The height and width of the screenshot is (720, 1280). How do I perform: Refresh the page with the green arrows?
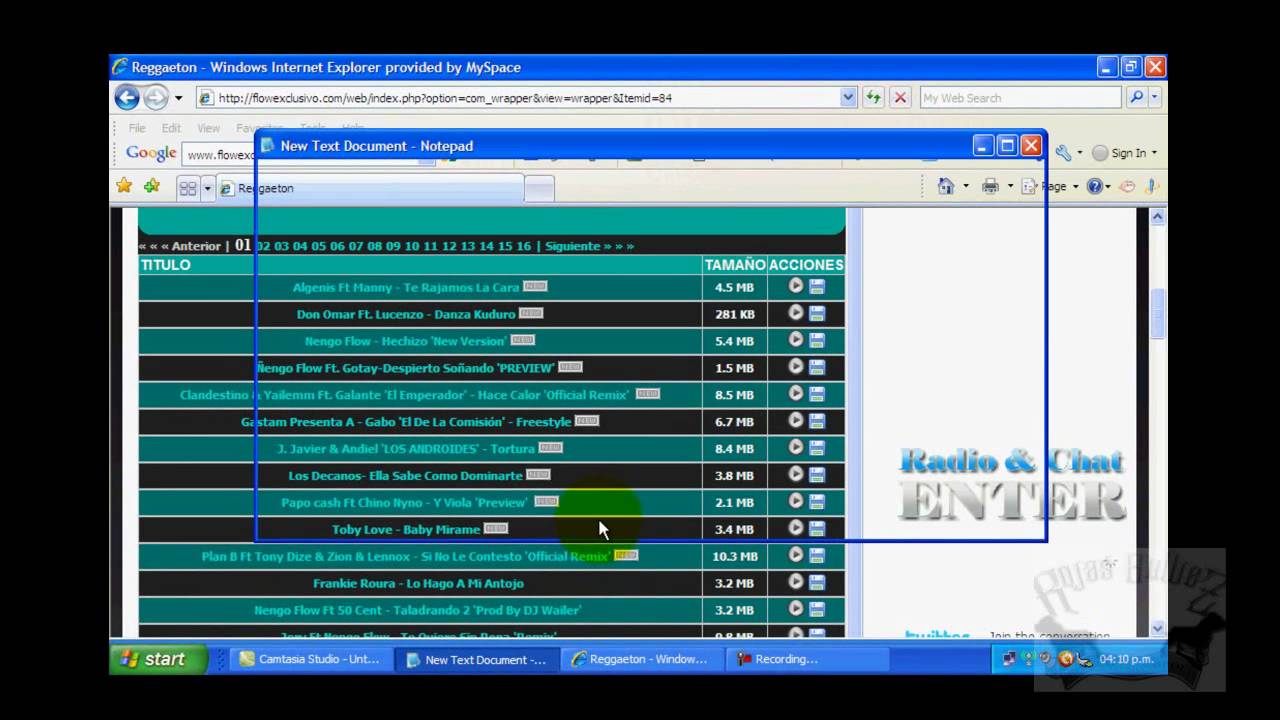(874, 97)
